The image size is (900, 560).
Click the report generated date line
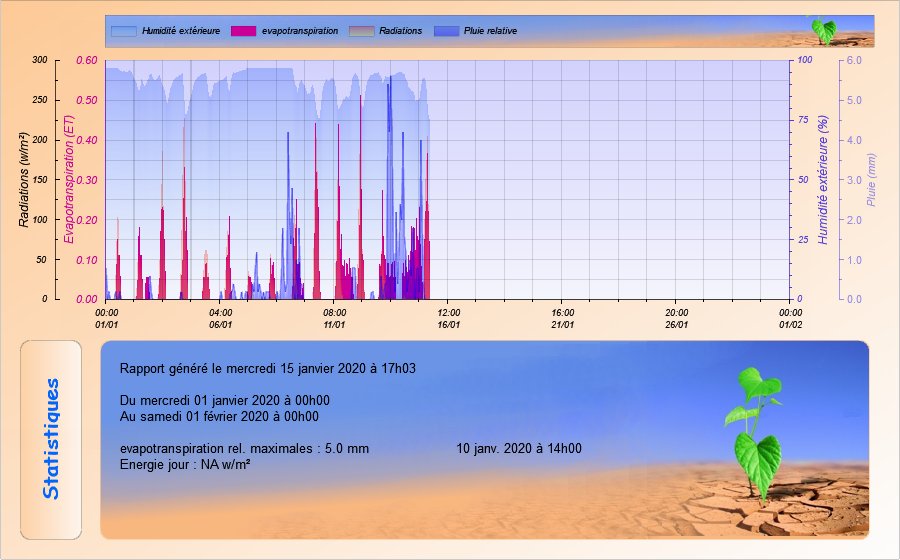[x=267, y=368]
